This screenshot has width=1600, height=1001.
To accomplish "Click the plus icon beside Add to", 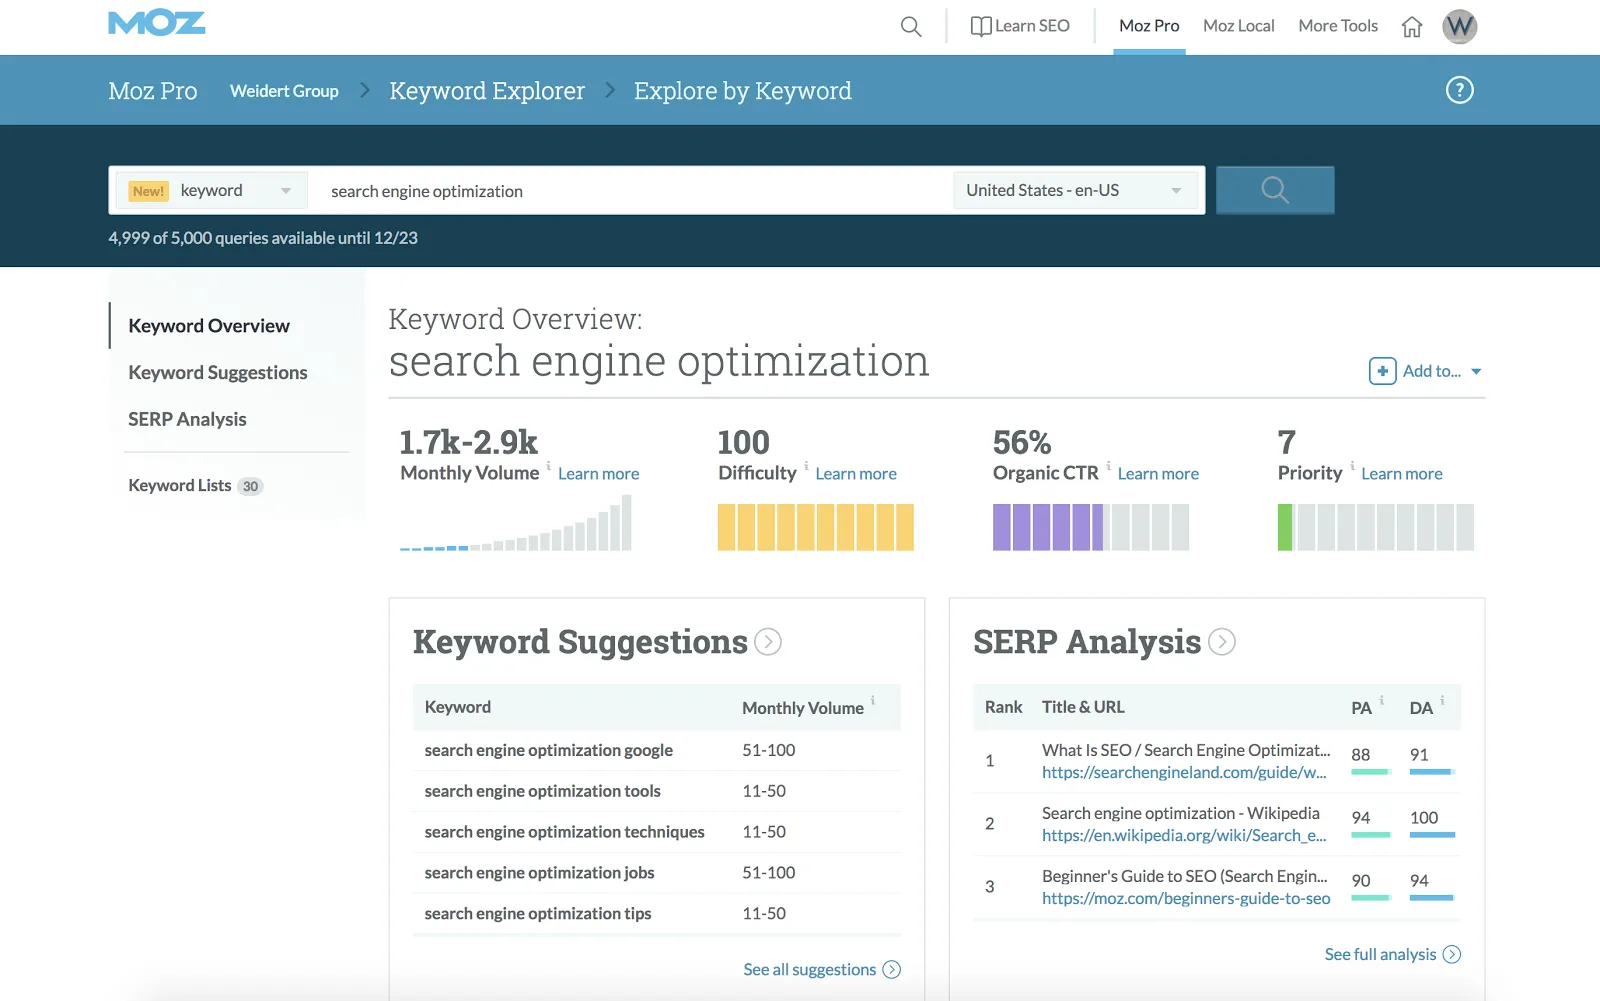I will pyautogui.click(x=1382, y=371).
